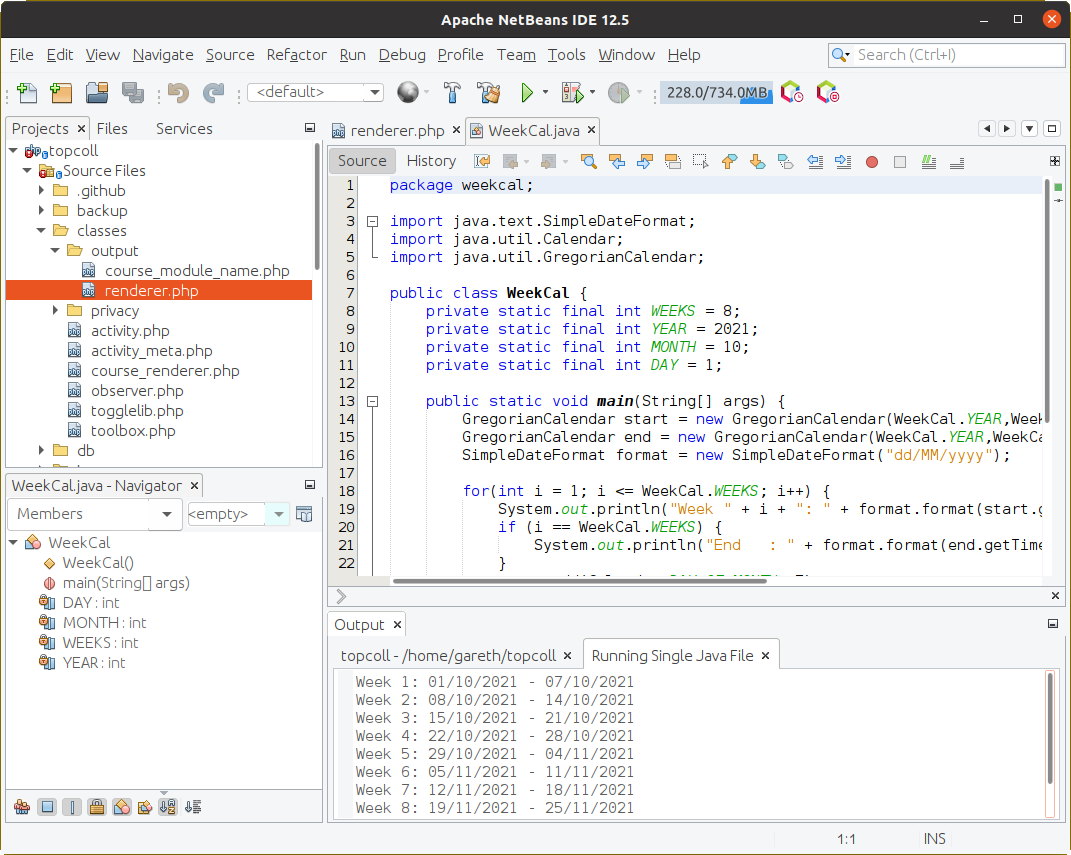Click the editor horizontal scrollbar
Viewport: 1071px width, 855px height.
580,581
